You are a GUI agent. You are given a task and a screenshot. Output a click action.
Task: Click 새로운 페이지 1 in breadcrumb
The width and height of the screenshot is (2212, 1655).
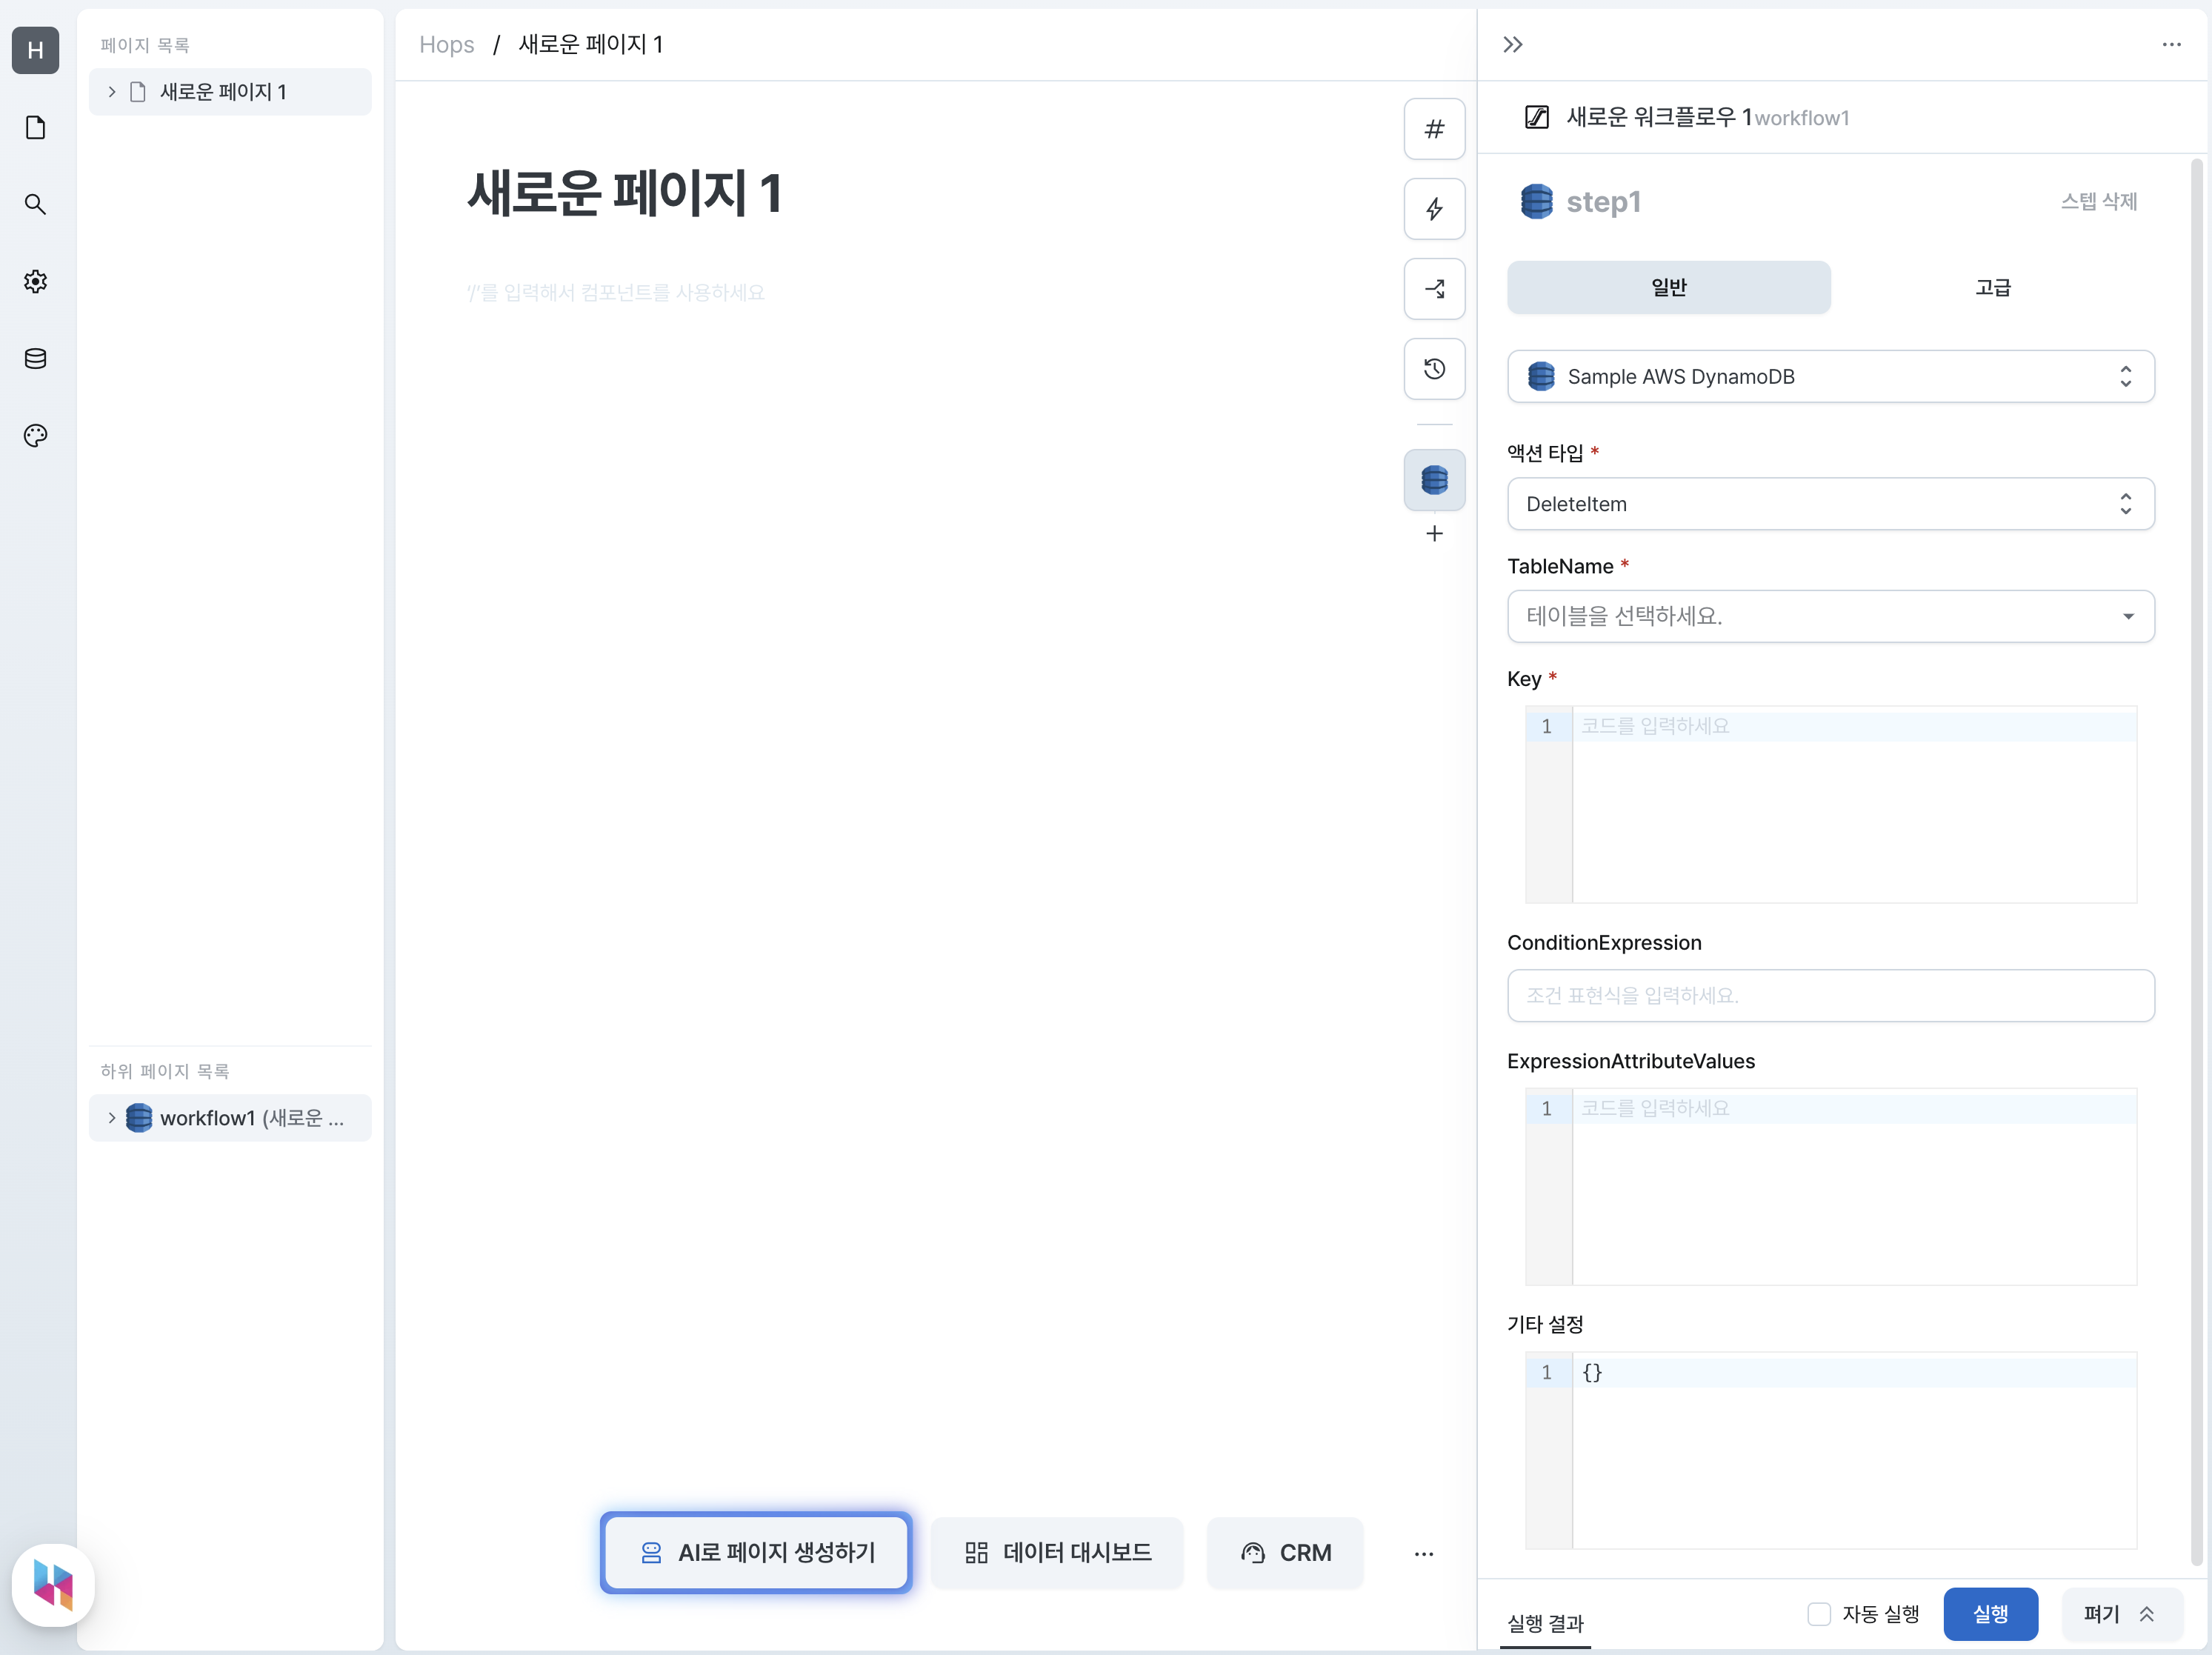coord(591,45)
